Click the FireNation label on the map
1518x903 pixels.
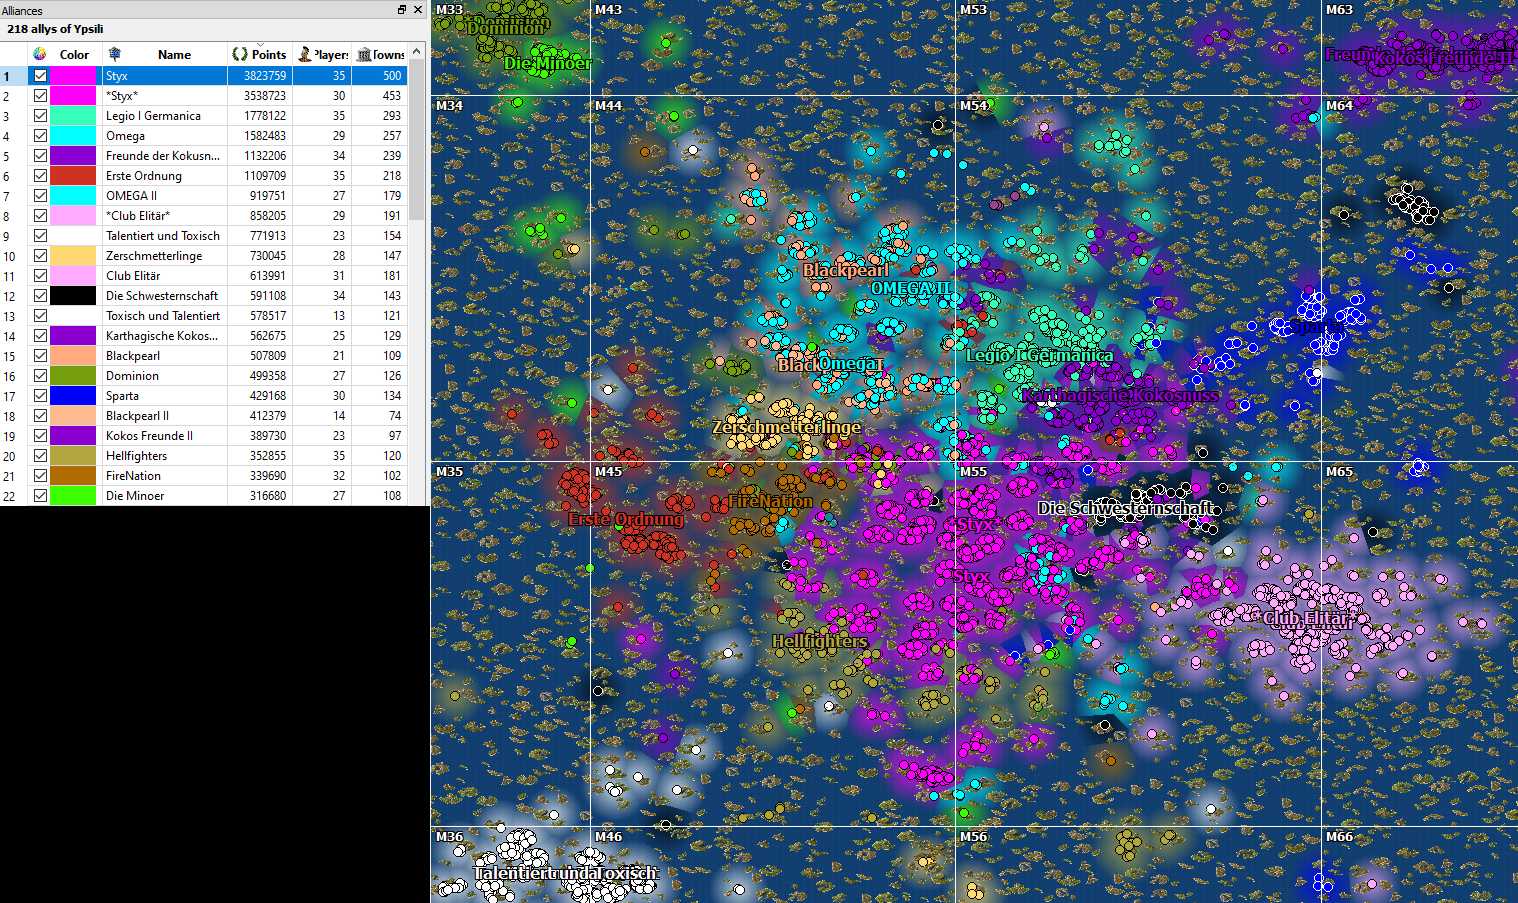tap(770, 501)
